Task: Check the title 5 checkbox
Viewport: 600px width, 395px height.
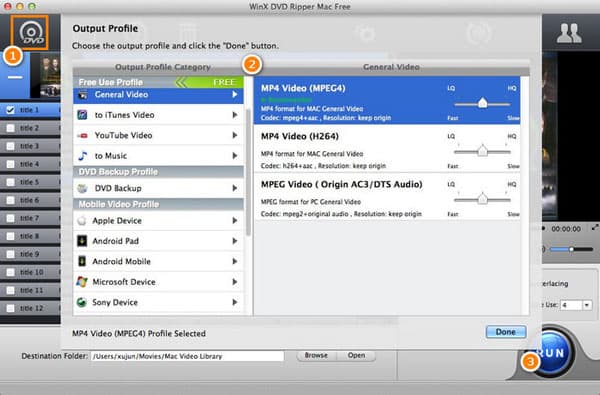Action: pos(10,182)
